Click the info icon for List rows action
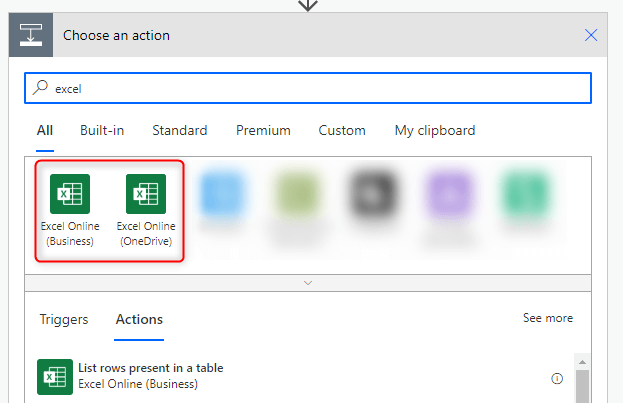Viewport: 623px width, 403px height. 557,379
